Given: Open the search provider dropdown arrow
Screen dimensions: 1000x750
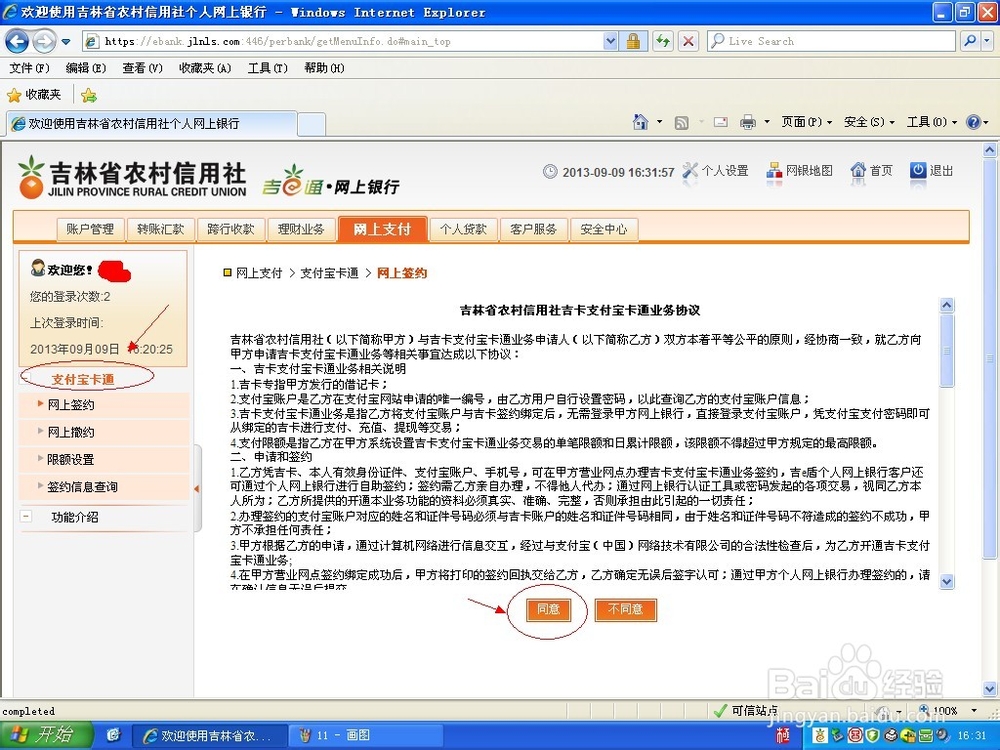Looking at the screenshot, I should (x=987, y=41).
